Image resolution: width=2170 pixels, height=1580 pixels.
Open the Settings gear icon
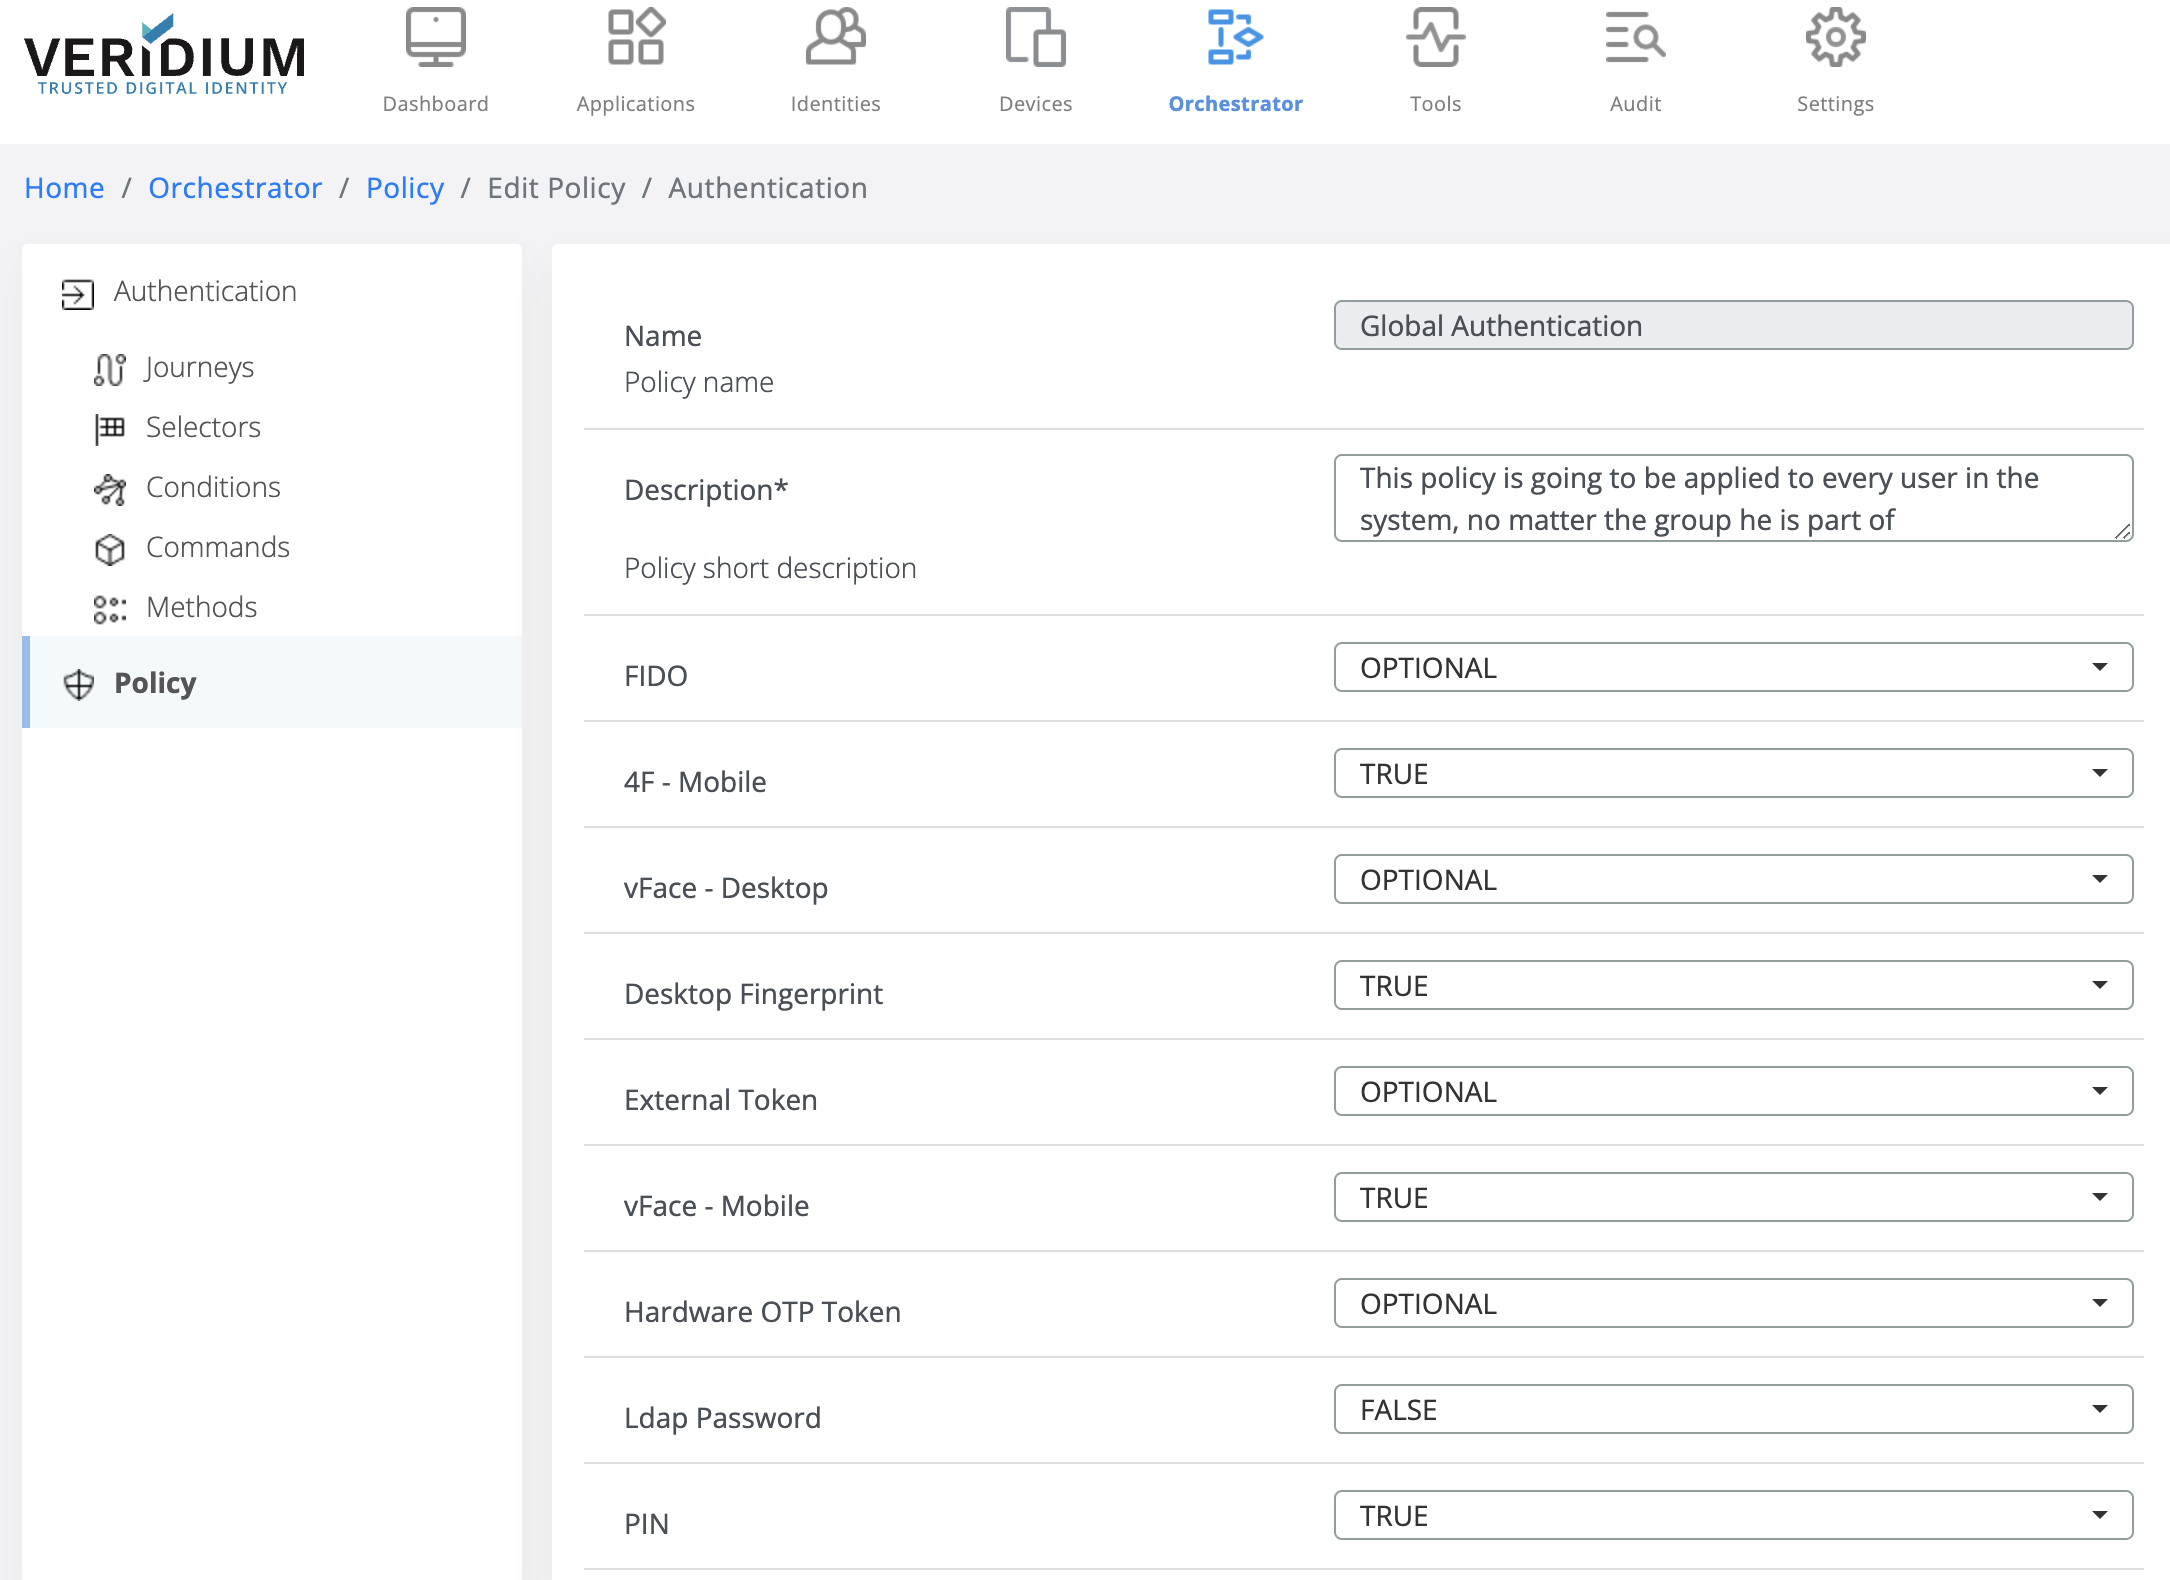[x=1835, y=38]
